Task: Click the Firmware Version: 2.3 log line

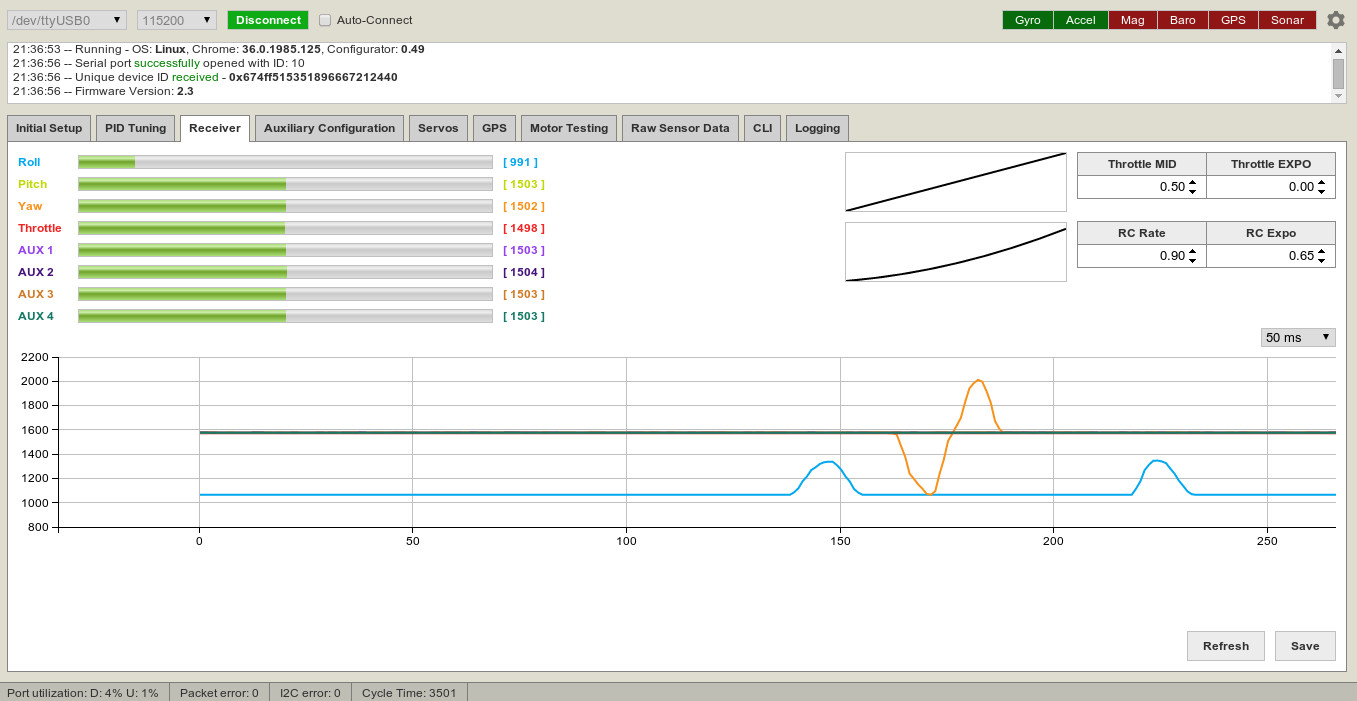Action: point(103,91)
